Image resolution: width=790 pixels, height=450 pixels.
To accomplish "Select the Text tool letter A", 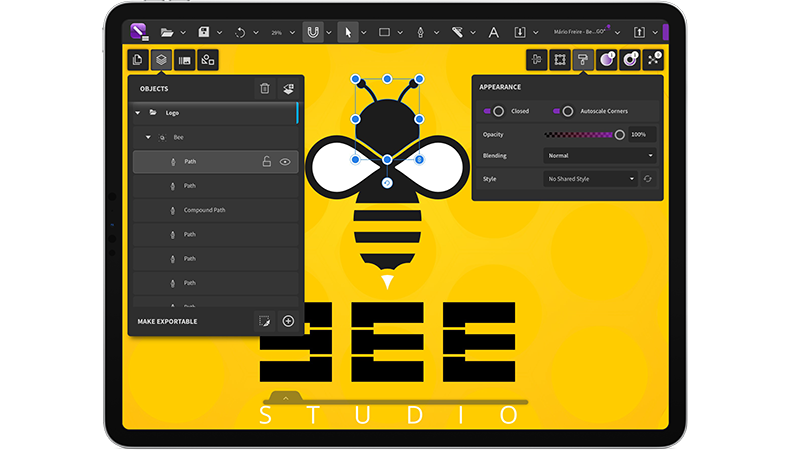I will [x=493, y=32].
